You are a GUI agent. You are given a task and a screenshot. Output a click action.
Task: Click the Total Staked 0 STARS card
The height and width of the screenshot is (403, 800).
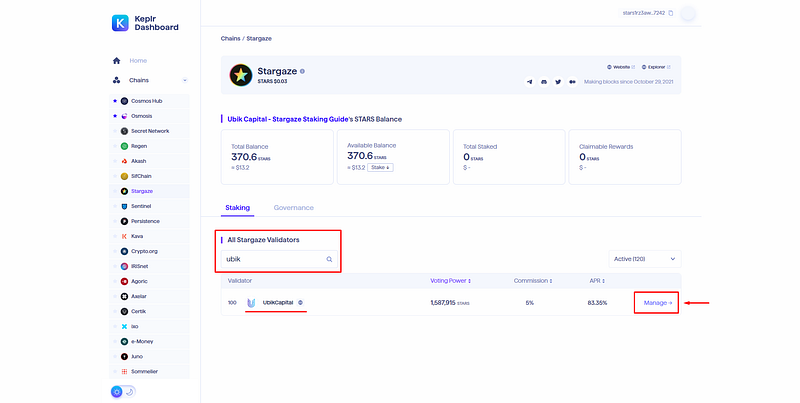click(x=509, y=157)
